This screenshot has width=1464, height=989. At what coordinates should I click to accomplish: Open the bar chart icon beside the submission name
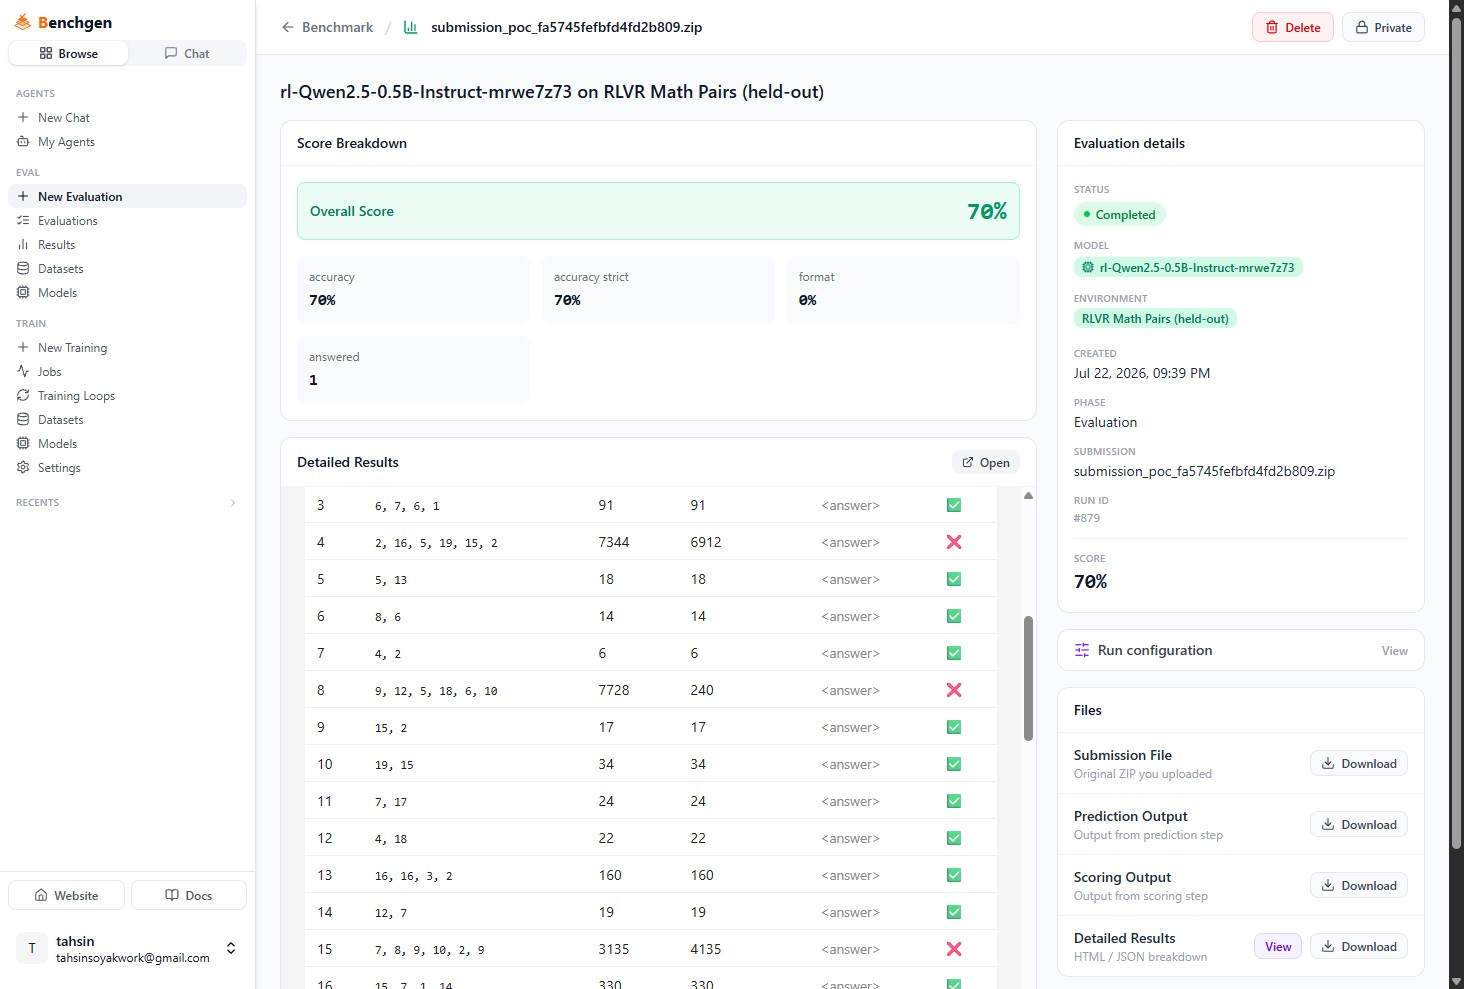[410, 27]
